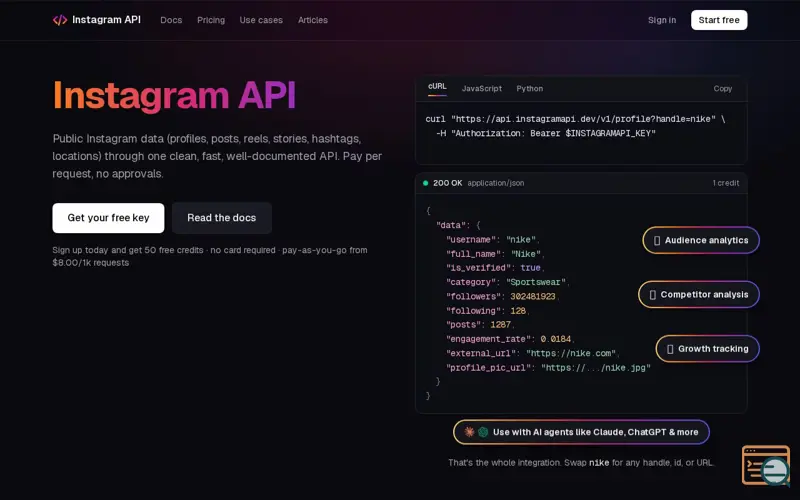Click the "full_name": "Nike" JSON line
Screen dimensions: 800x500
click(495, 254)
